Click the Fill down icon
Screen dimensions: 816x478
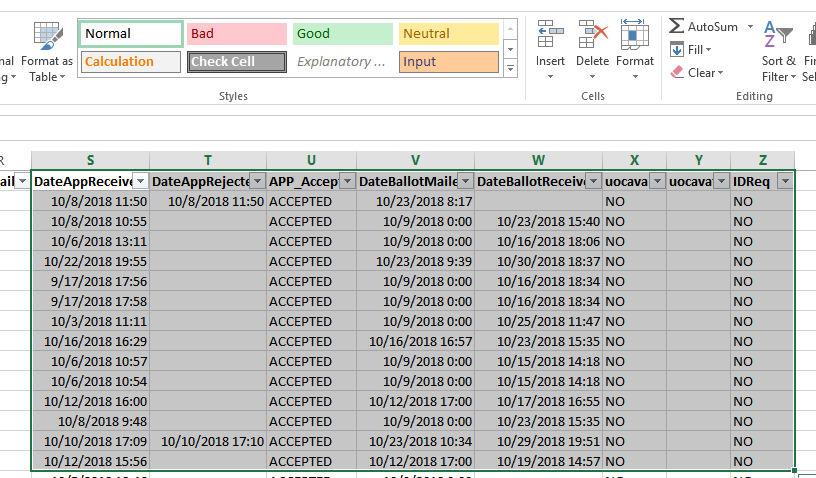tap(677, 50)
